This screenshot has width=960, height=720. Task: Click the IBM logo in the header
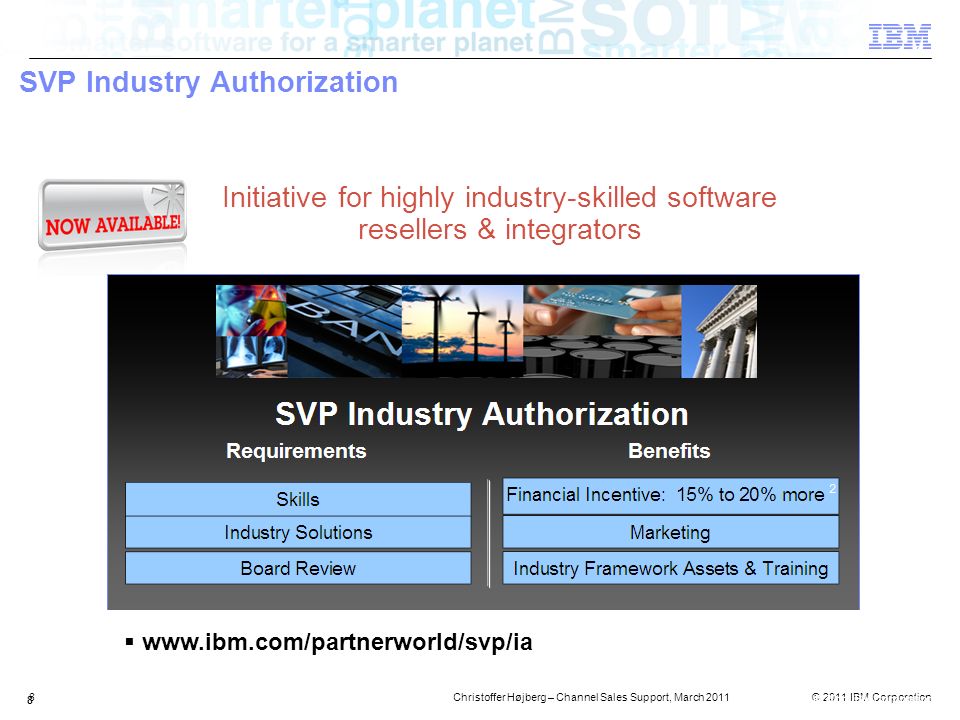[x=899, y=37]
